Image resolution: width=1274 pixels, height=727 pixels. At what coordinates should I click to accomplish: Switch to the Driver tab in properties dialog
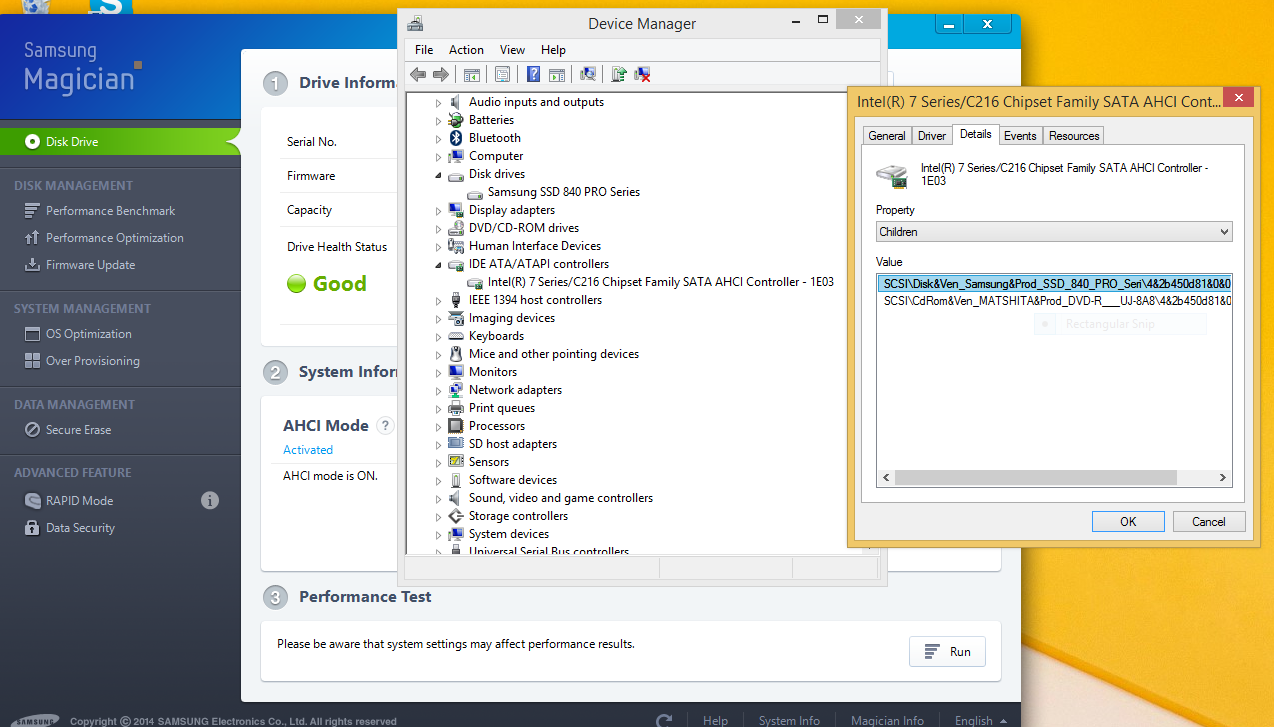[932, 136]
